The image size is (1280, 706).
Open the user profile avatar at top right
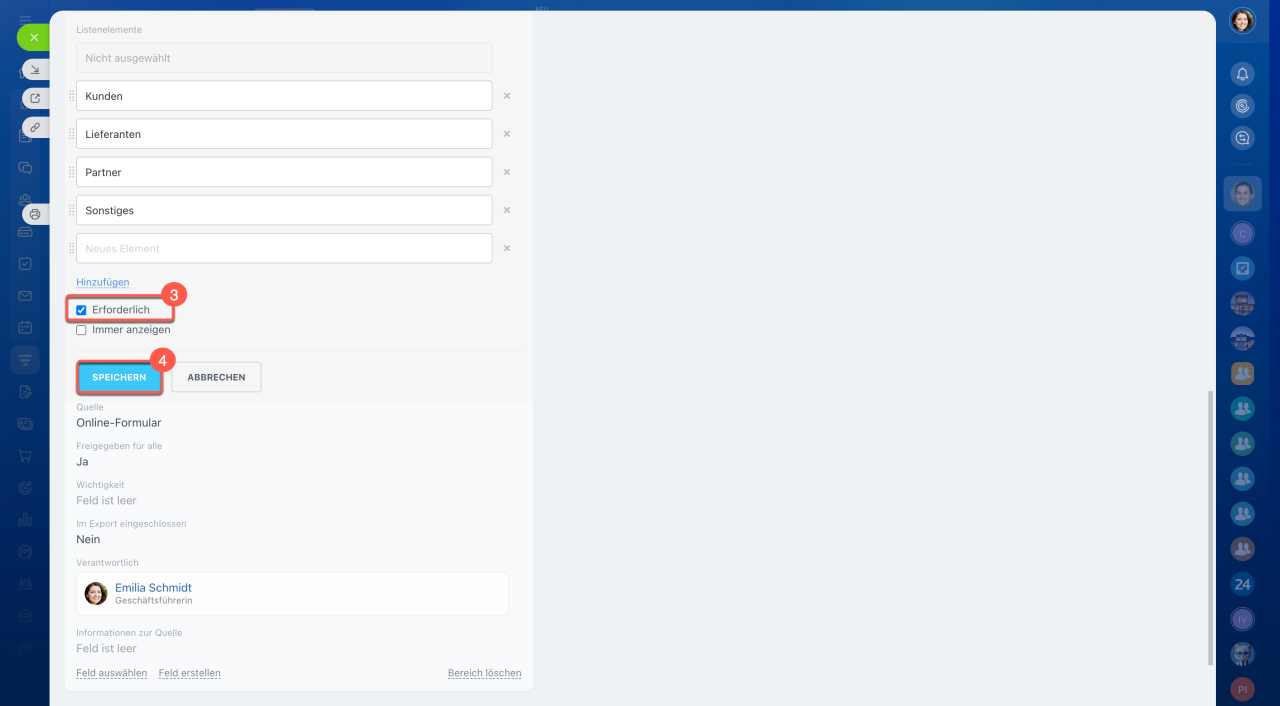point(1242,21)
